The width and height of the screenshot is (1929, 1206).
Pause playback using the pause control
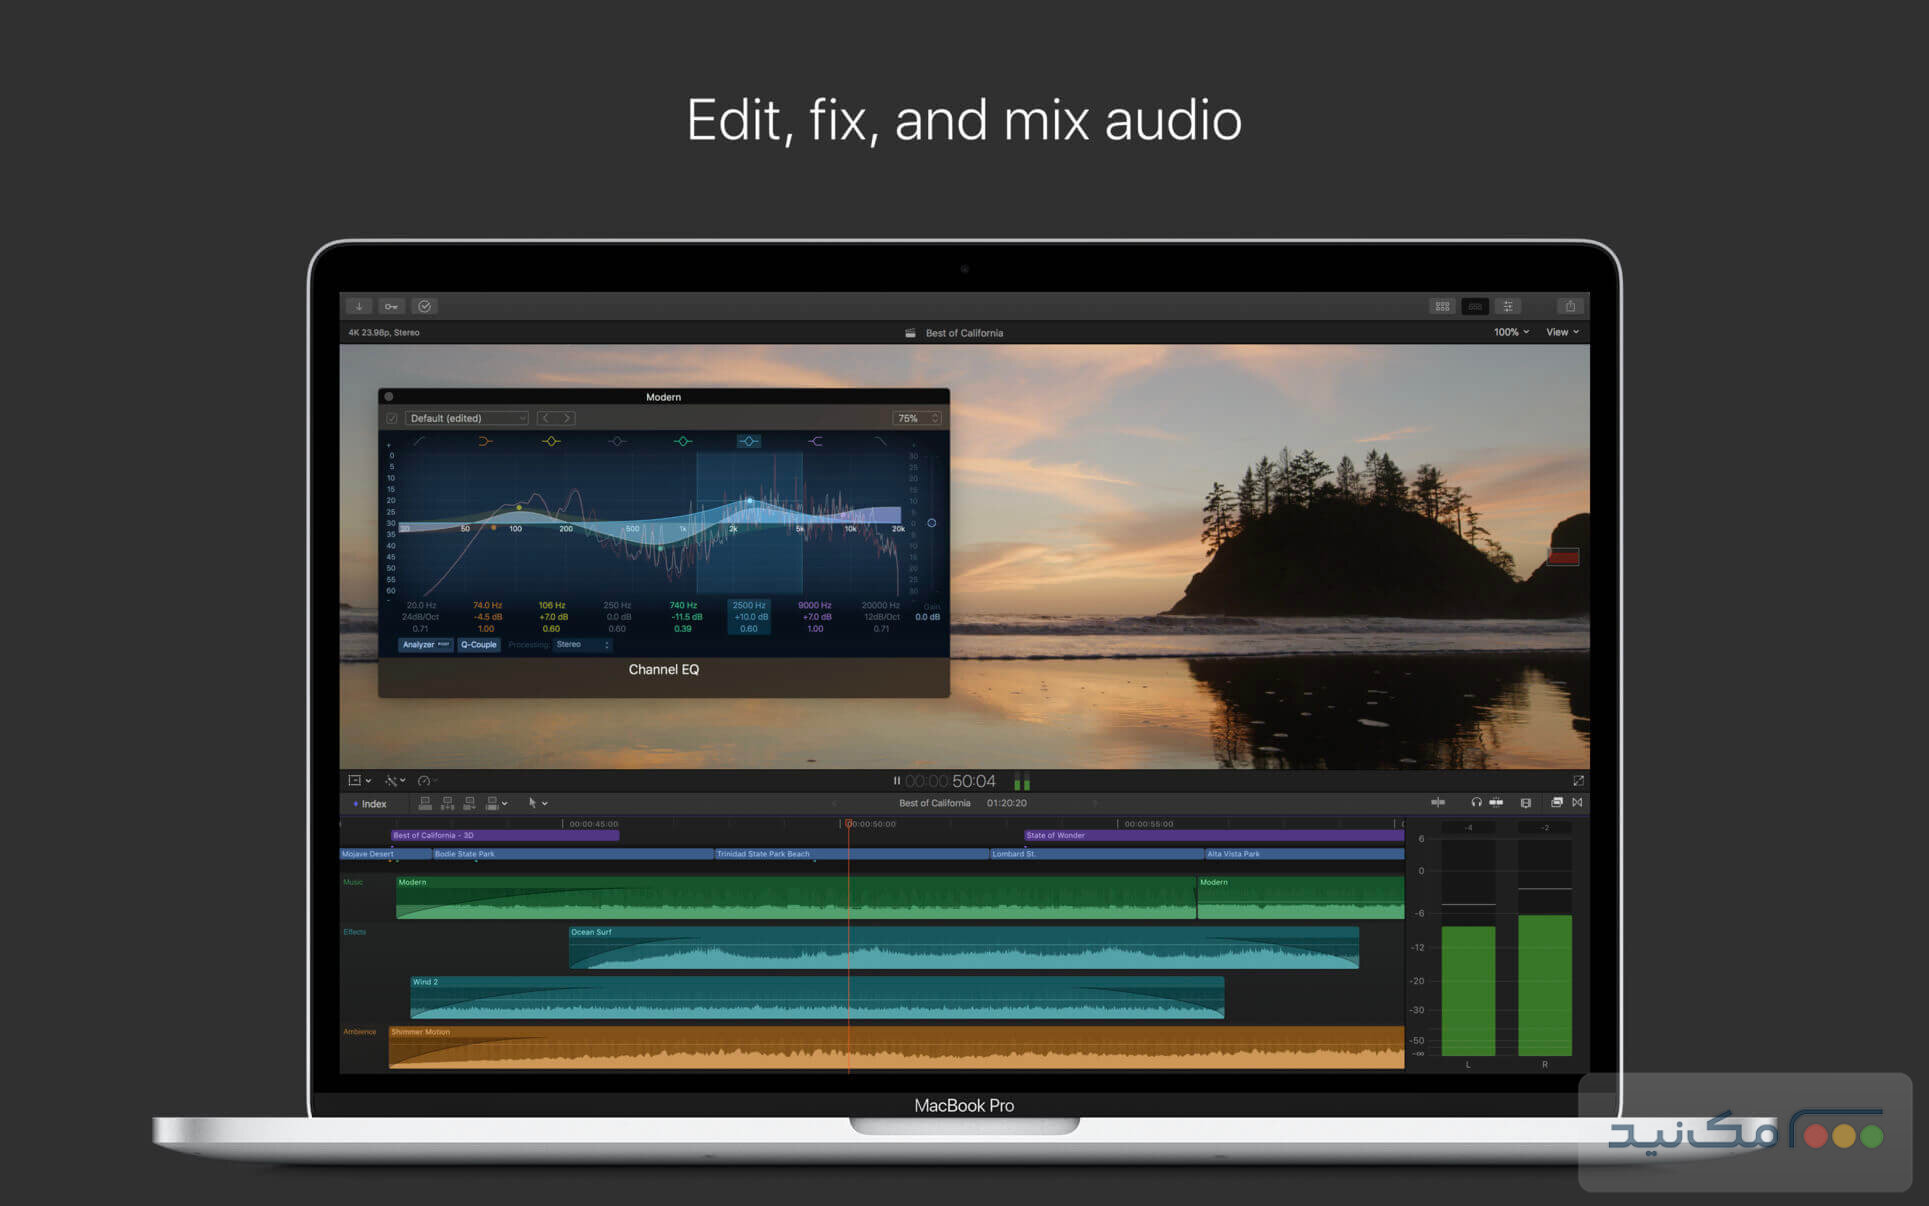click(895, 781)
